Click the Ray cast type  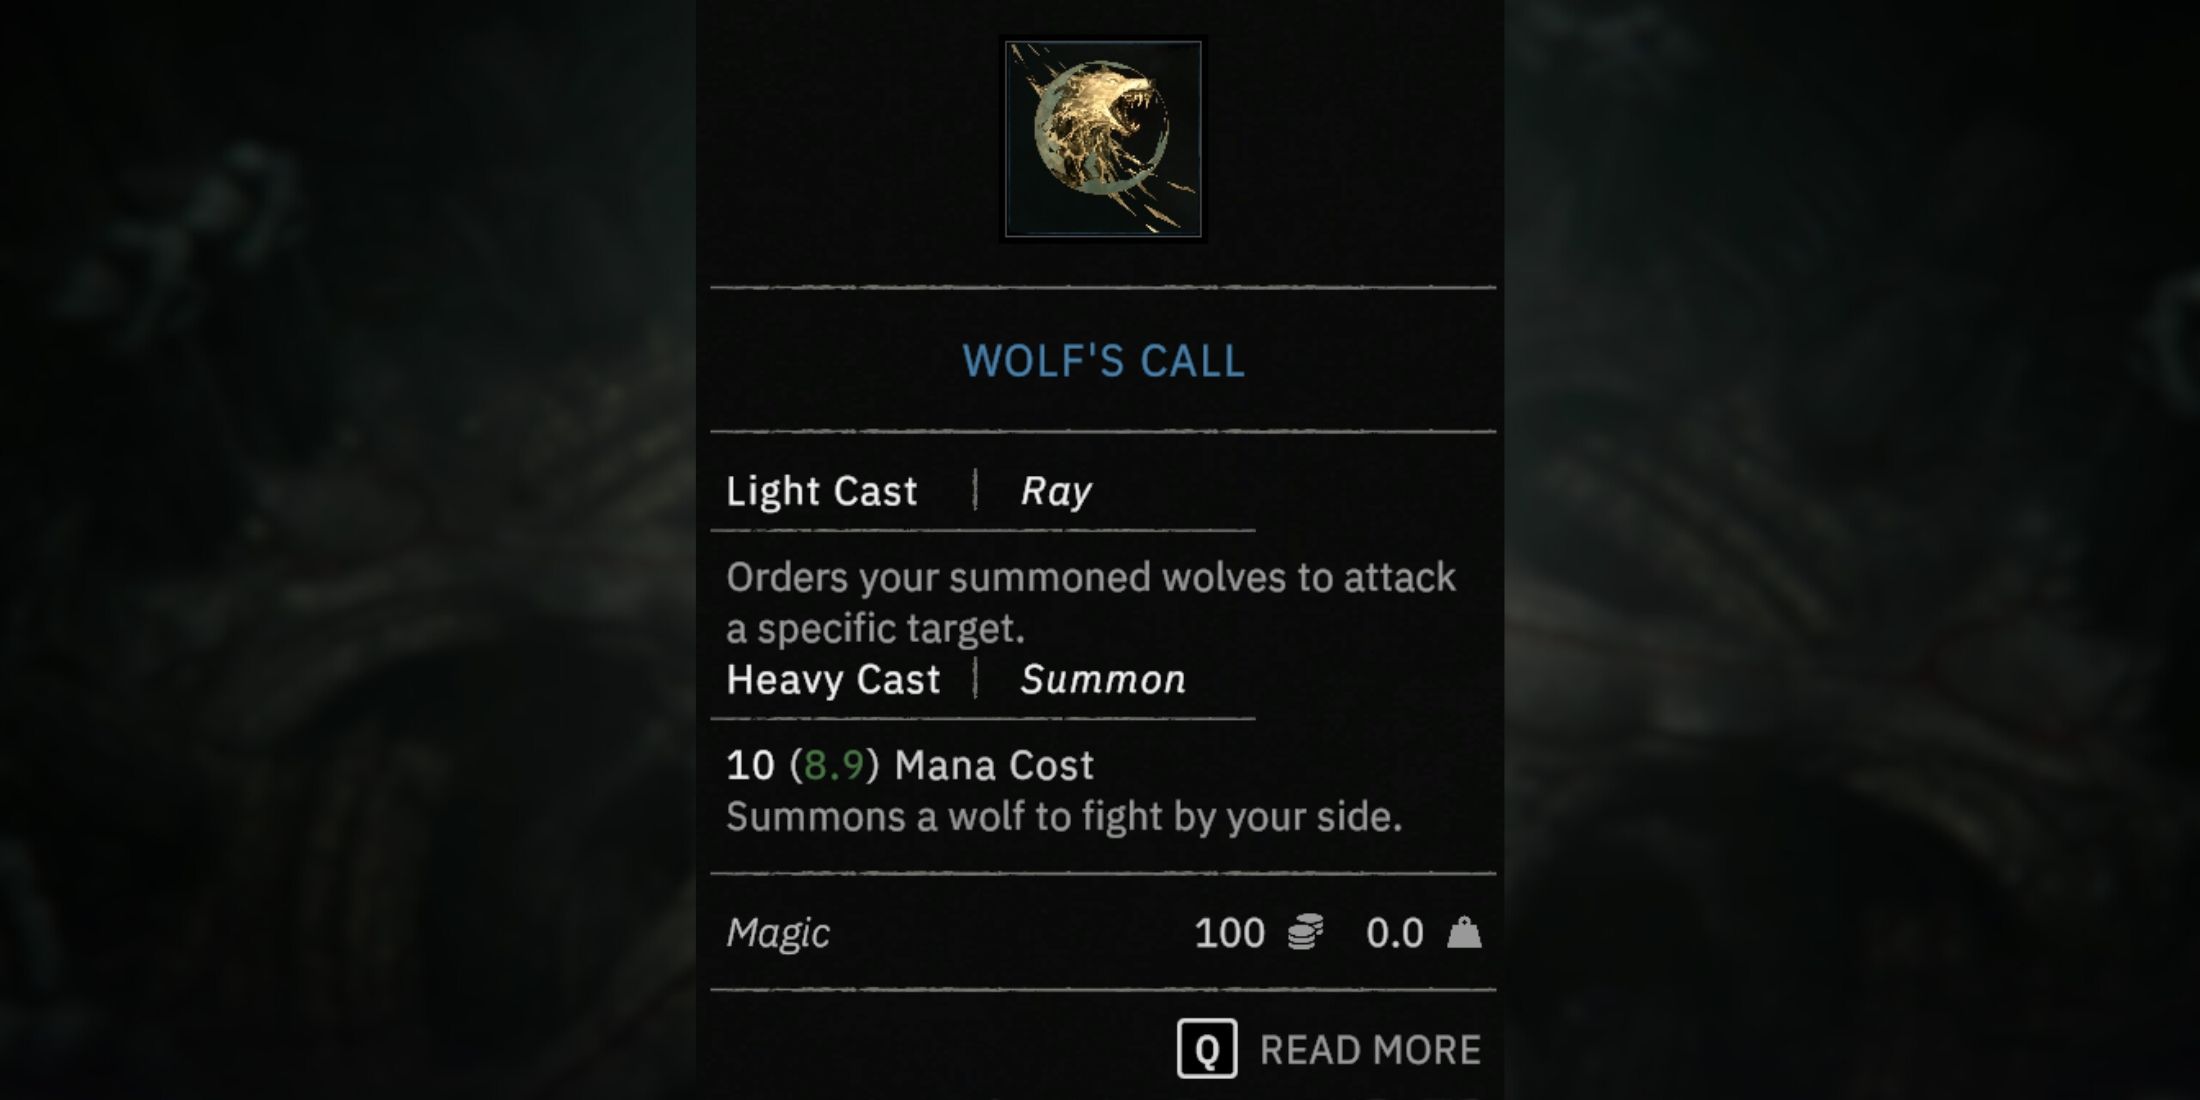[1056, 491]
